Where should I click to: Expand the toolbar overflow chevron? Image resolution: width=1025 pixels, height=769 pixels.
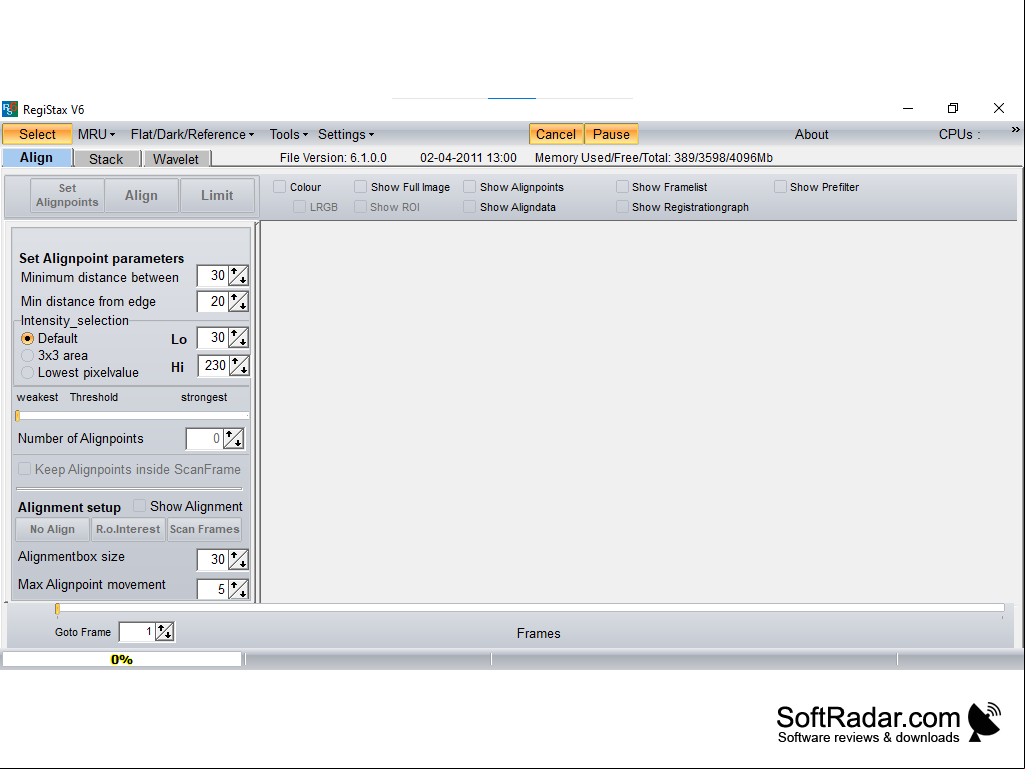point(1015,129)
